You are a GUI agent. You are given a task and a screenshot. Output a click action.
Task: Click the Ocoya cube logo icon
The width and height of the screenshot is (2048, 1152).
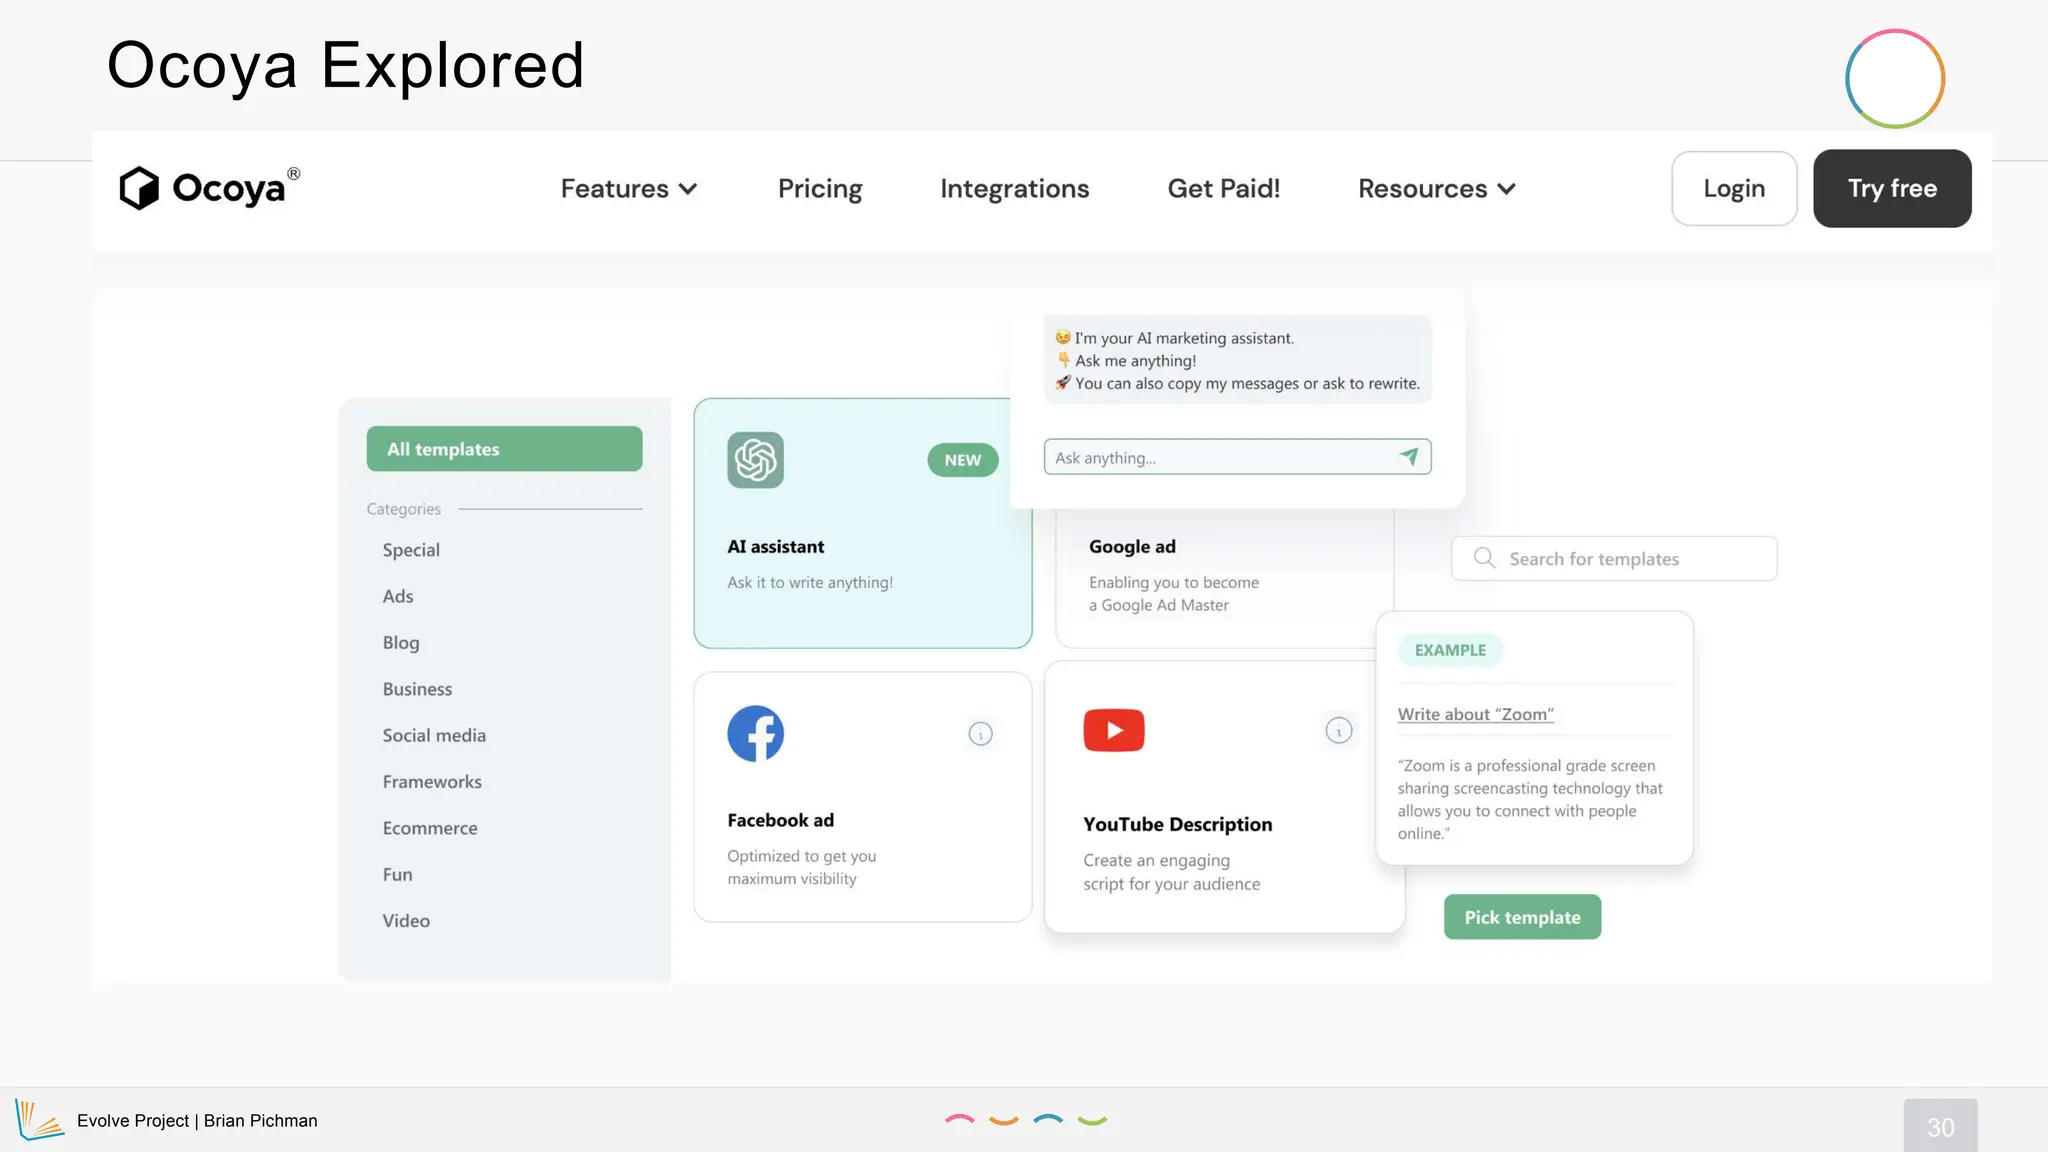point(139,188)
